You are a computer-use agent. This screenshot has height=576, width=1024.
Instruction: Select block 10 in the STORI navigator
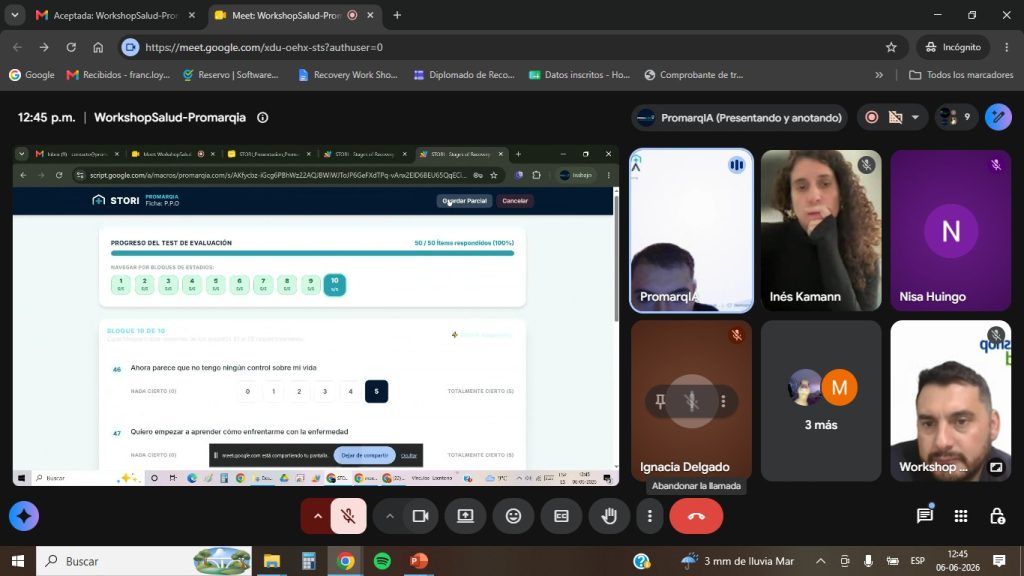coord(334,284)
